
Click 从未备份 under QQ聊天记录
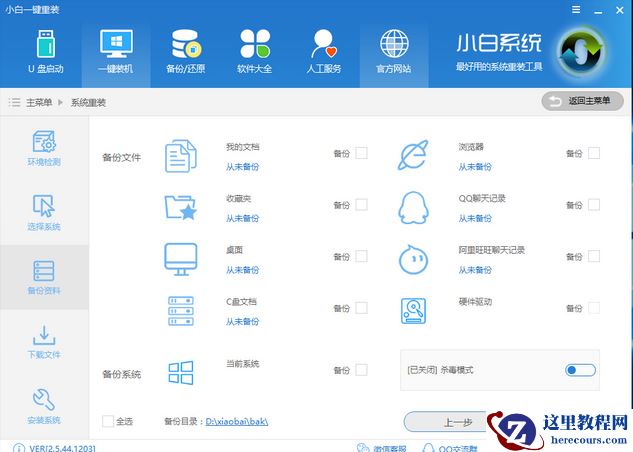tap(475, 218)
